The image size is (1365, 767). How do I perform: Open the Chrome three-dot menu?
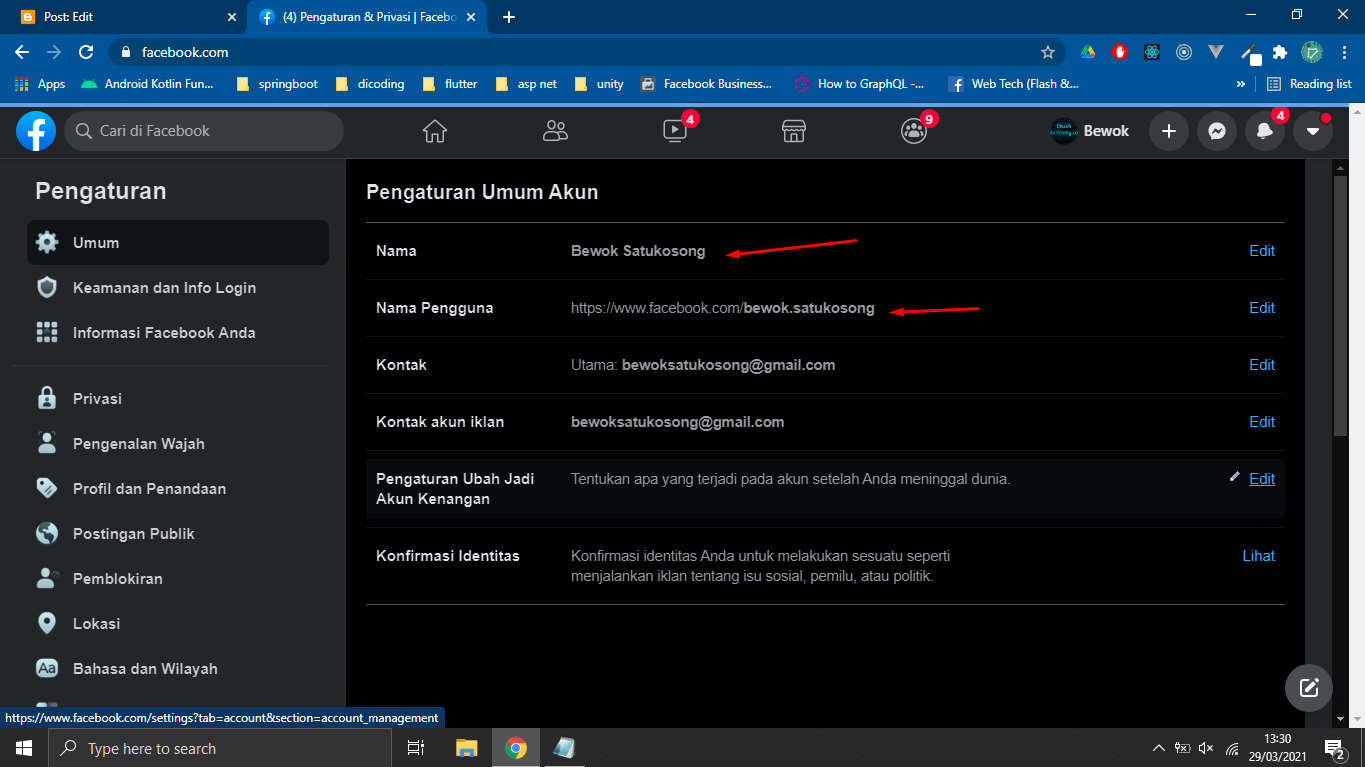click(x=1343, y=52)
